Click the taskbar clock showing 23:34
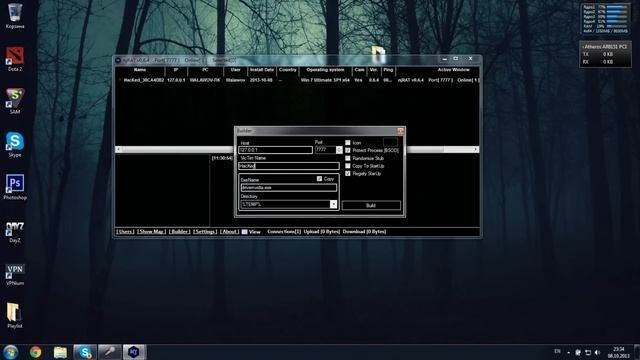Image resolution: width=640 pixels, height=360 pixels. 618,352
